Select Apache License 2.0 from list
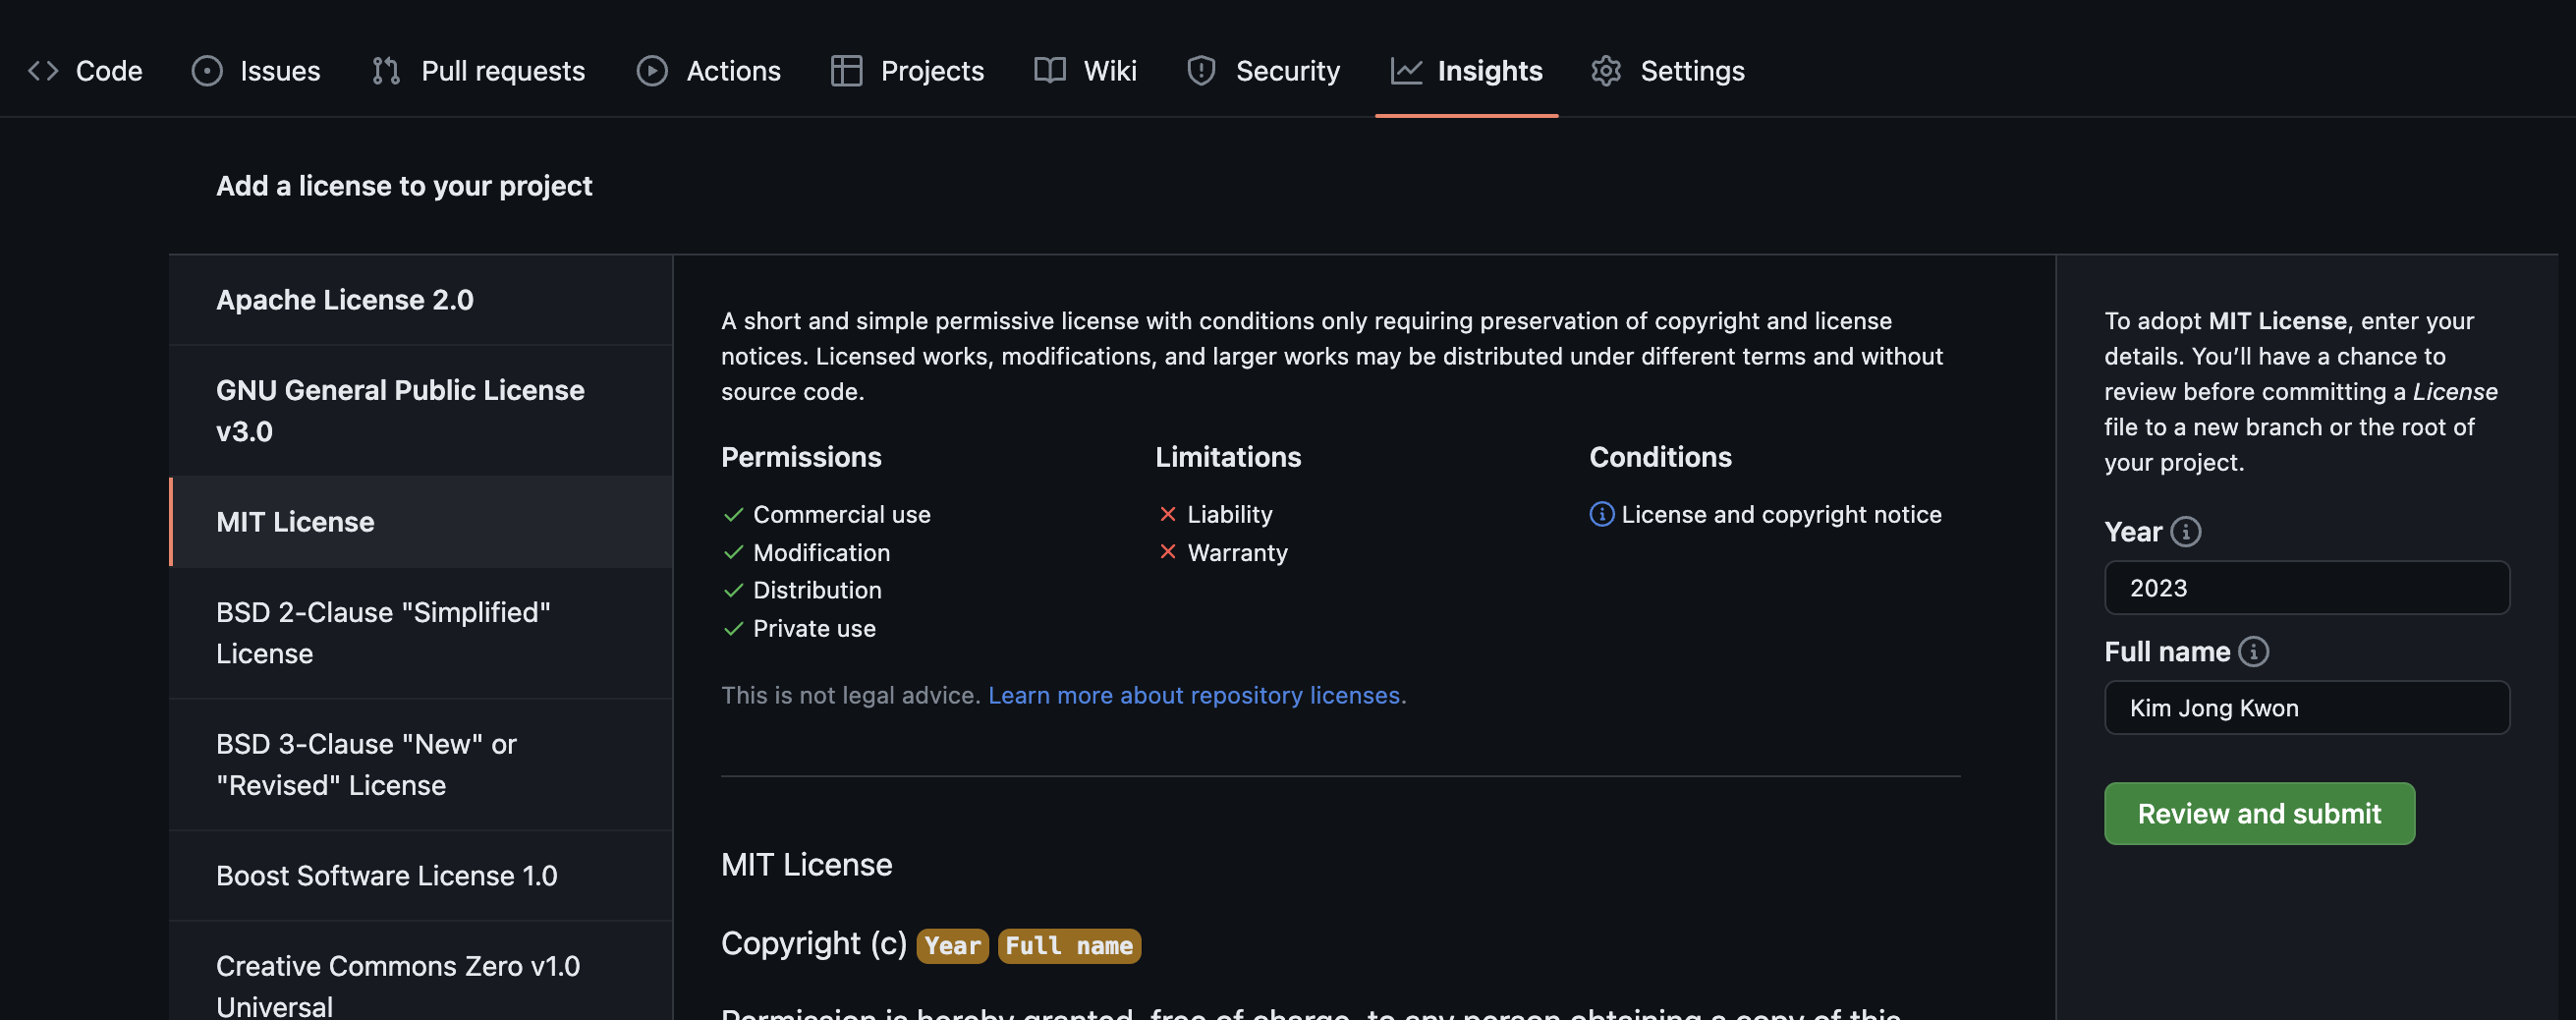Screen dimensions: 2576x1020 tap(344, 300)
